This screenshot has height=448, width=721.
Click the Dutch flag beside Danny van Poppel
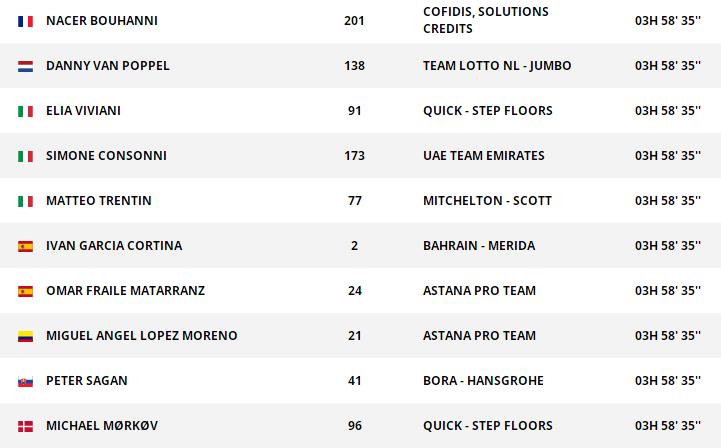click(25, 66)
